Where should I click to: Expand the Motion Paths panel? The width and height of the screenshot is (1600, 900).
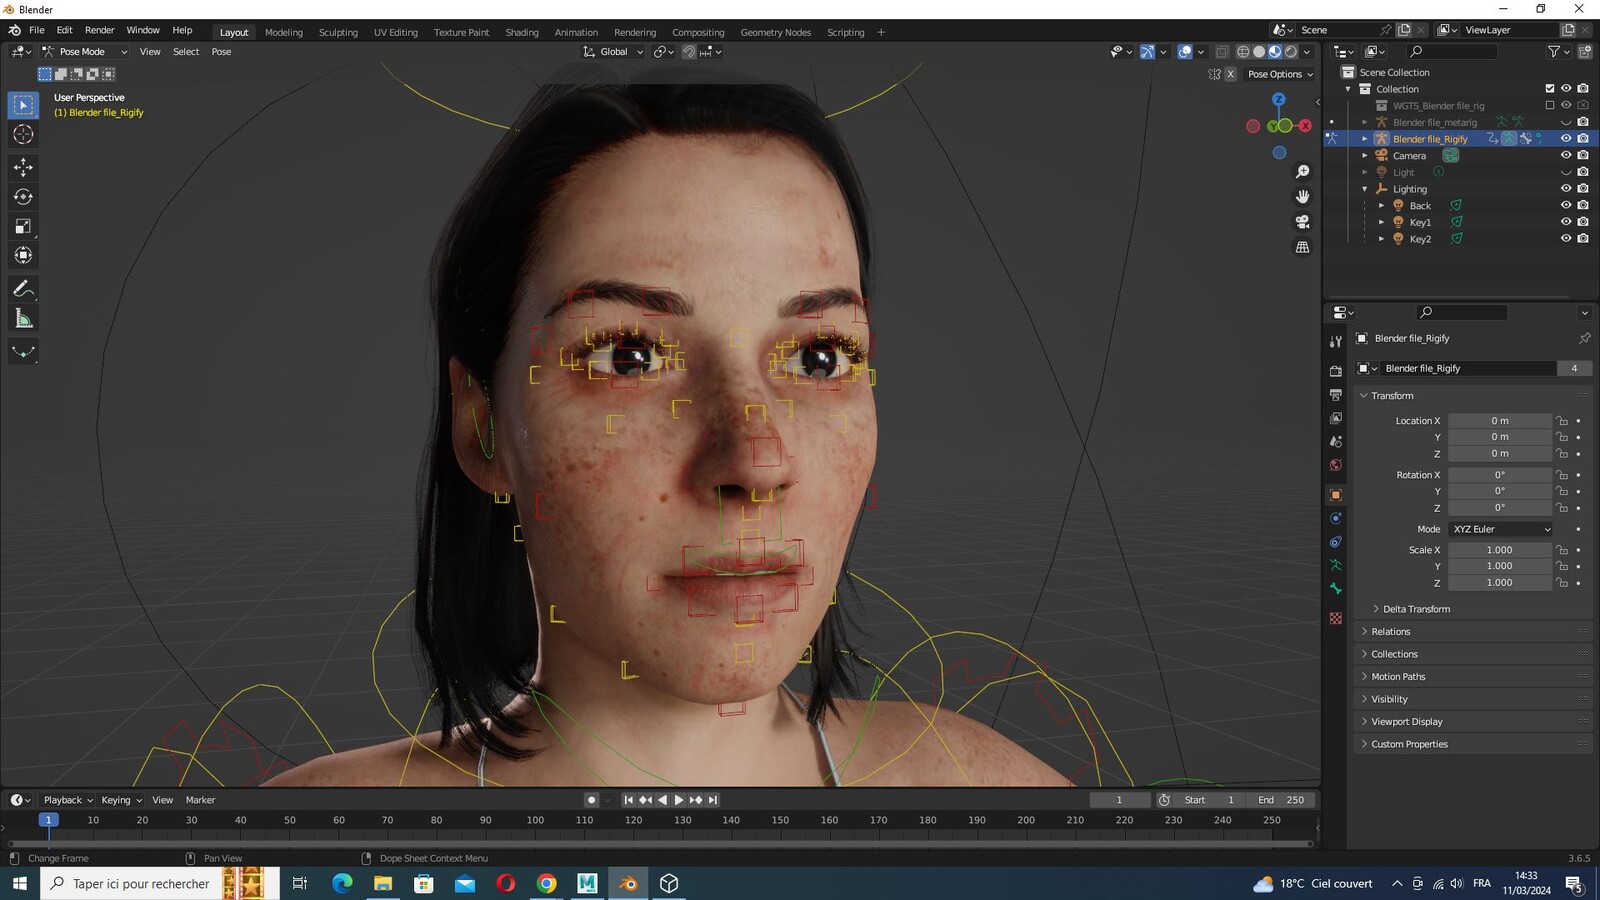tap(1398, 677)
